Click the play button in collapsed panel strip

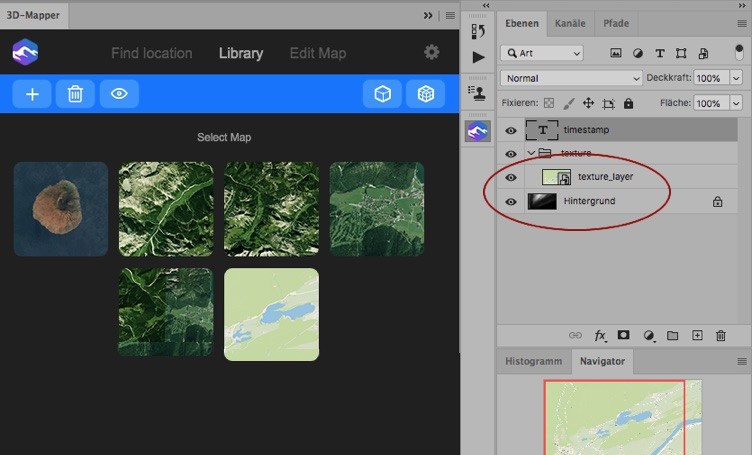click(478, 57)
